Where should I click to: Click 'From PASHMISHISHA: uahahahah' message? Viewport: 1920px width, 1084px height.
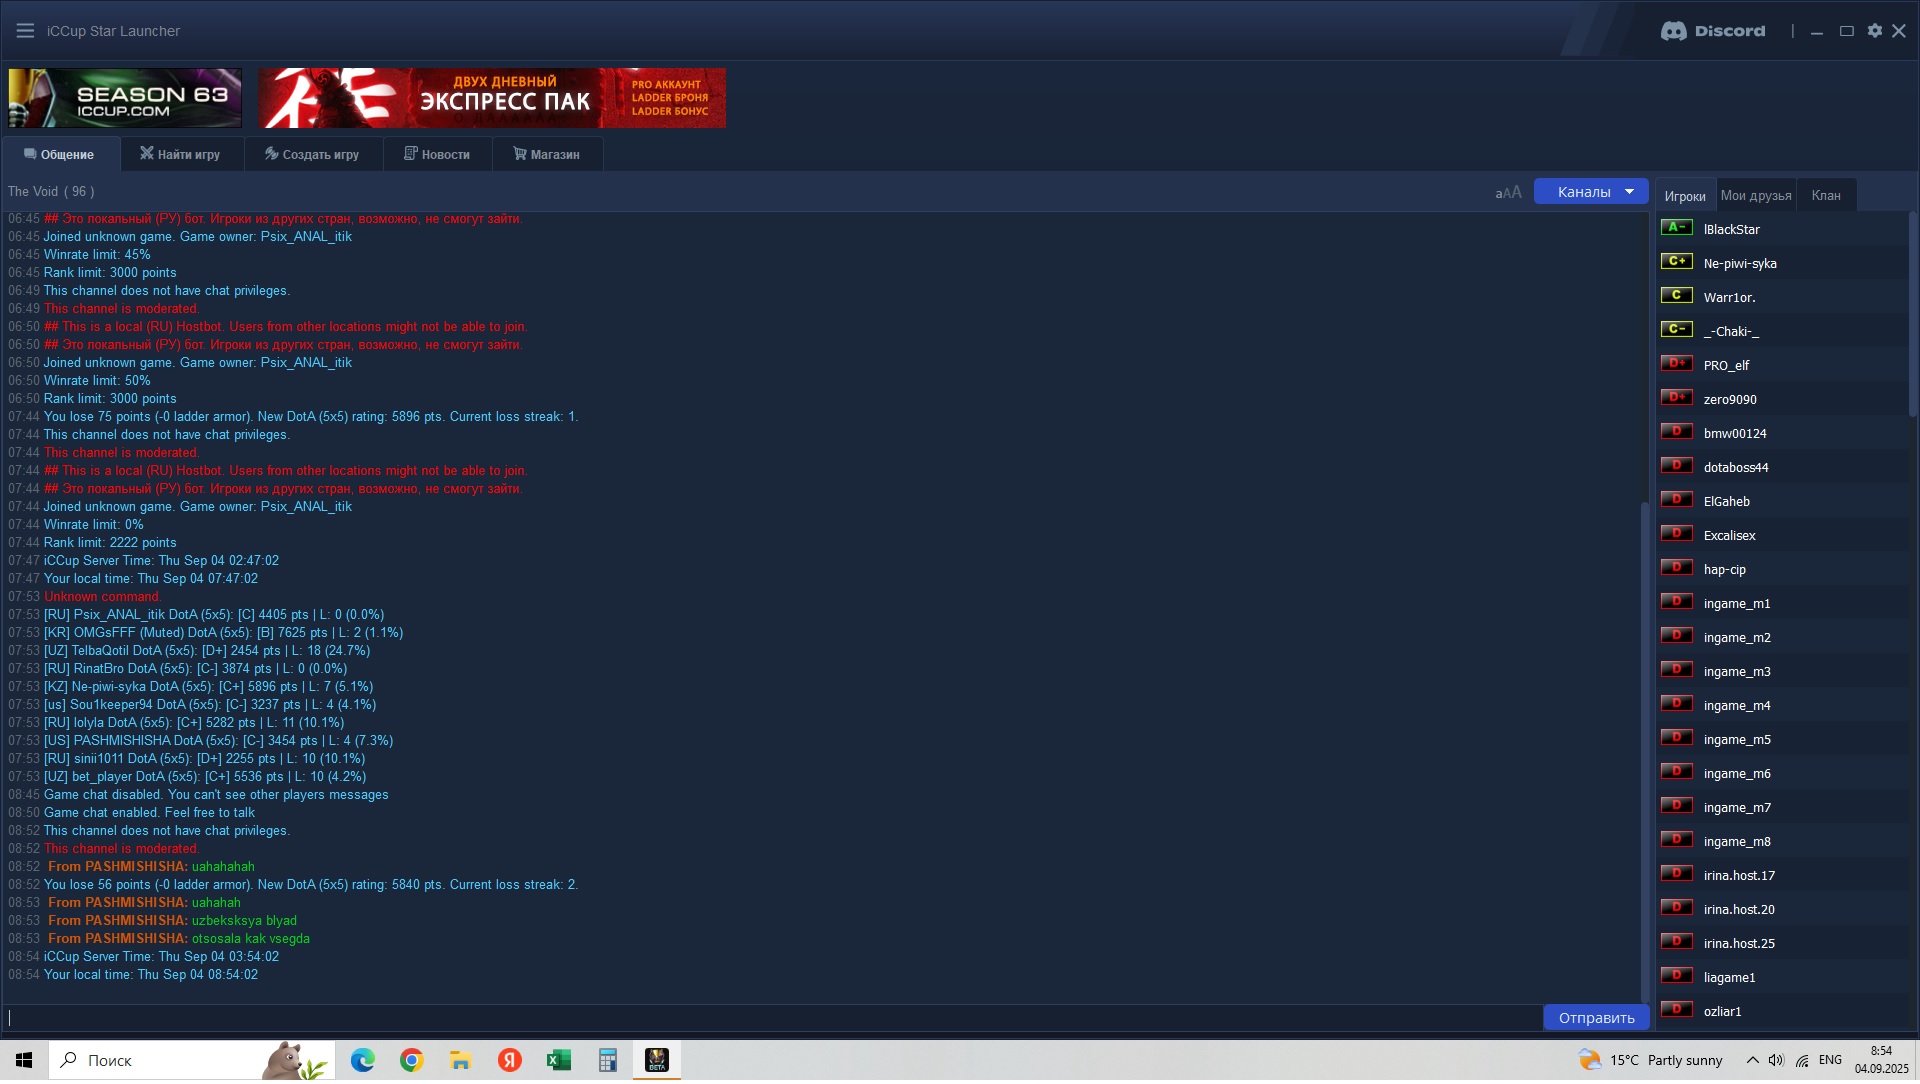point(151,867)
